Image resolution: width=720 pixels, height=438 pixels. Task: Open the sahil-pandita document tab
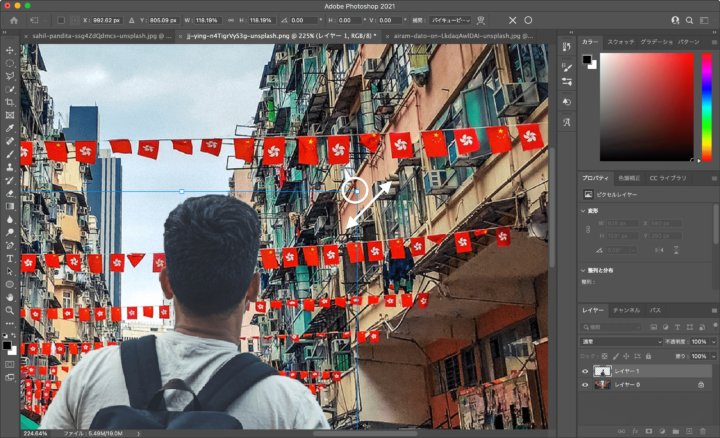click(x=100, y=35)
